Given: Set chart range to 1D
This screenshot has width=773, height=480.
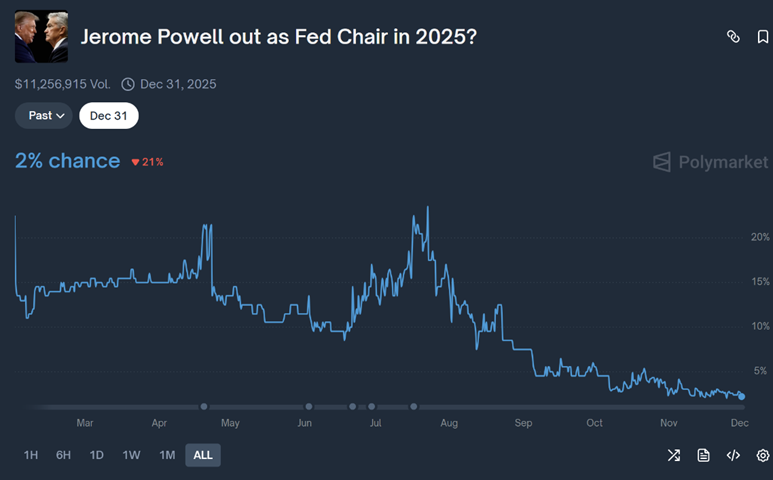Looking at the screenshot, I should pos(97,455).
